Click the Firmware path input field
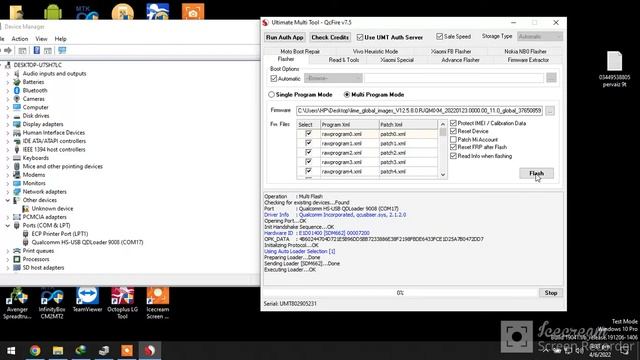The image size is (640, 360). pos(419,111)
